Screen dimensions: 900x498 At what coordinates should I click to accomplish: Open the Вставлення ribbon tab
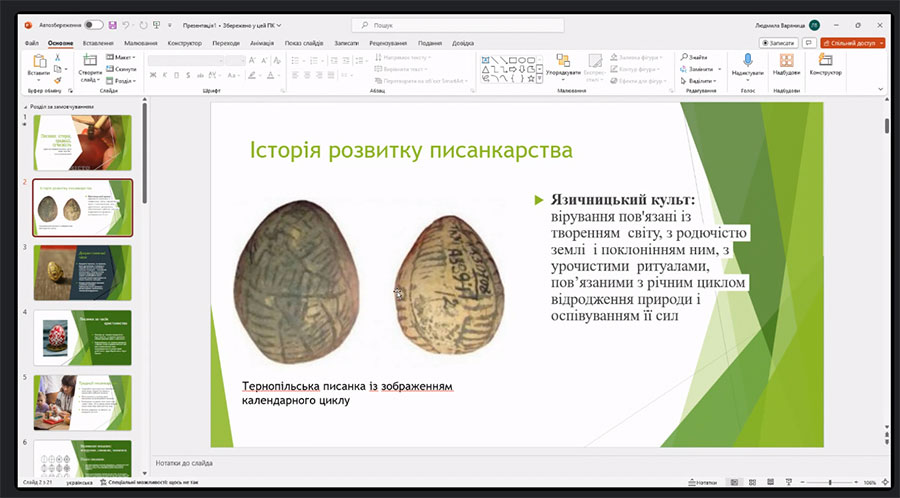(98, 43)
